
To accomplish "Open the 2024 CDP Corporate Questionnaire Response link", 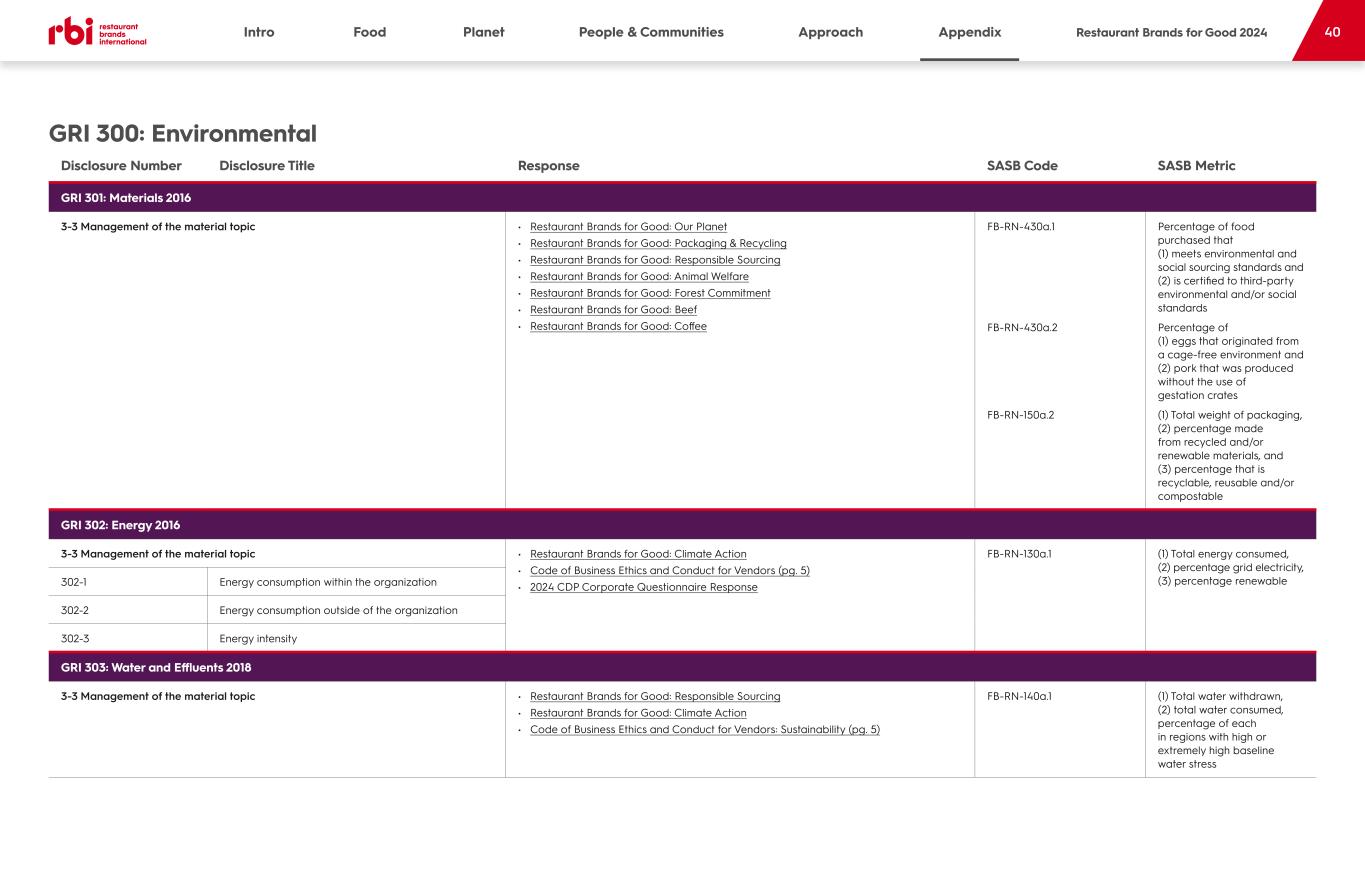I will [x=643, y=587].
